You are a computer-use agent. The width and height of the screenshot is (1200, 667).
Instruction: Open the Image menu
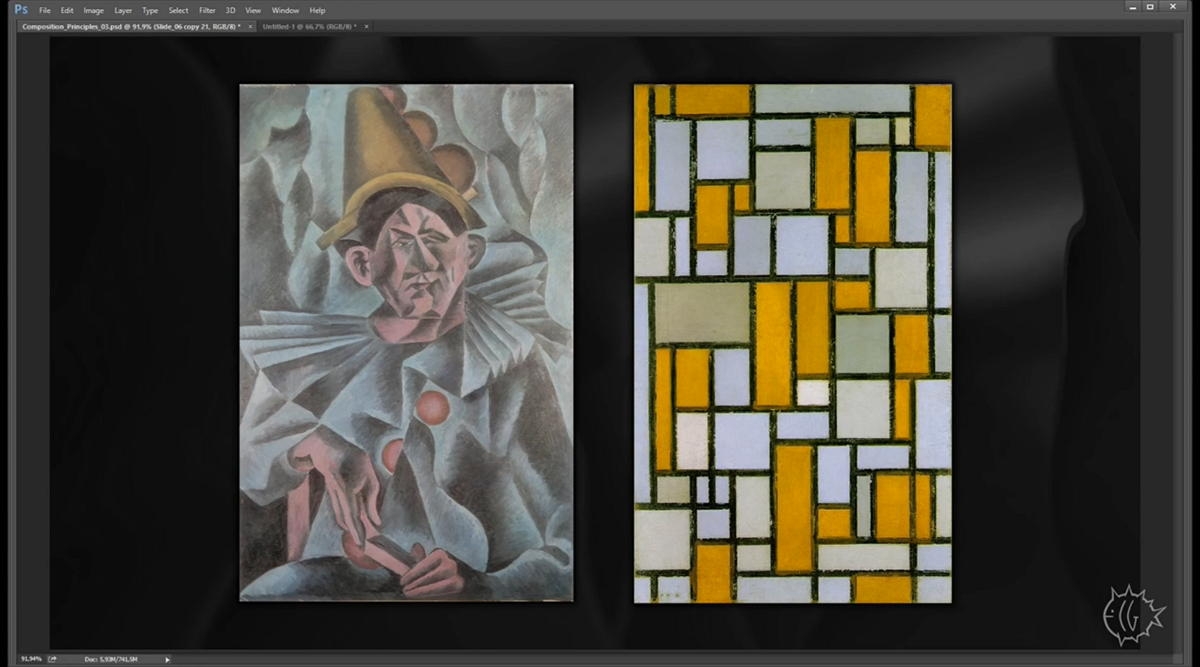[x=93, y=10]
